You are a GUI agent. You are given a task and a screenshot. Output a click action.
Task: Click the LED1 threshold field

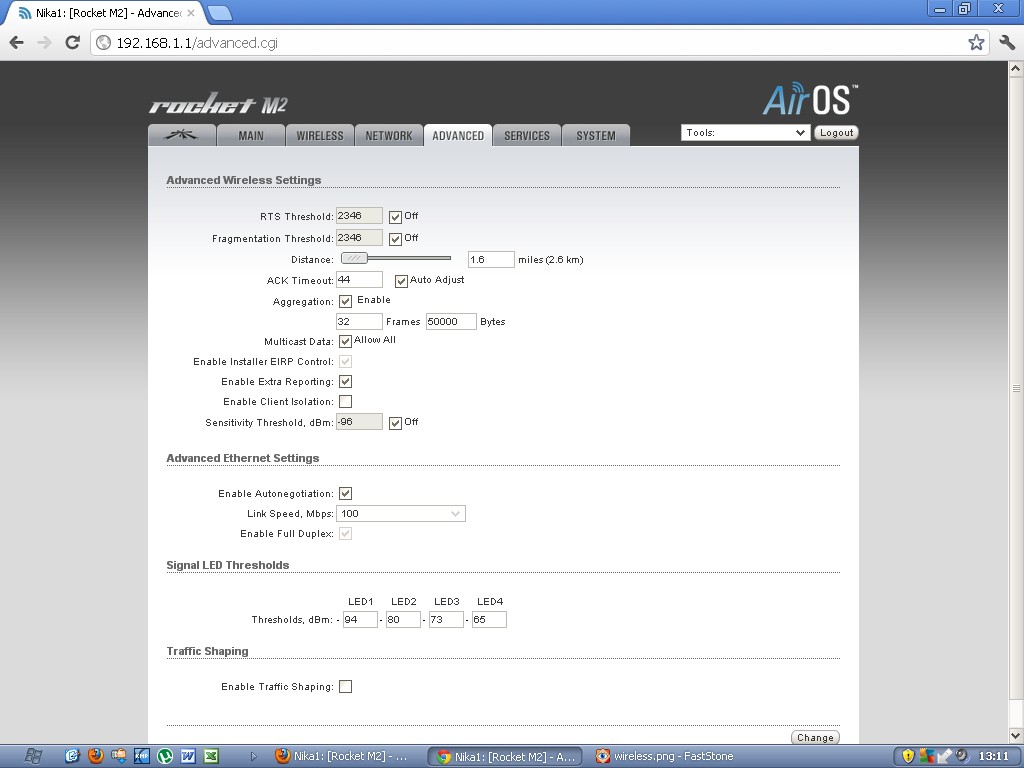pos(360,619)
